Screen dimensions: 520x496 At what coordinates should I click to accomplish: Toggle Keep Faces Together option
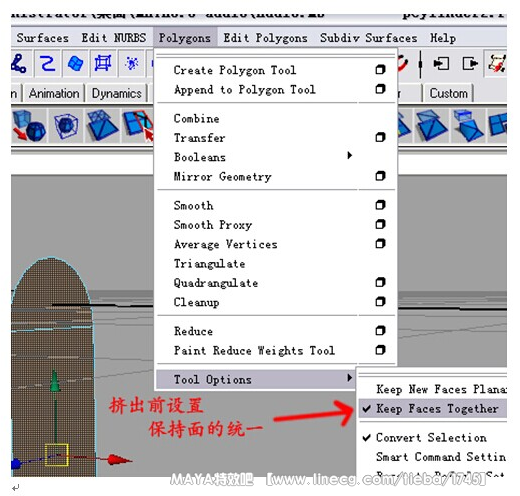tap(433, 409)
